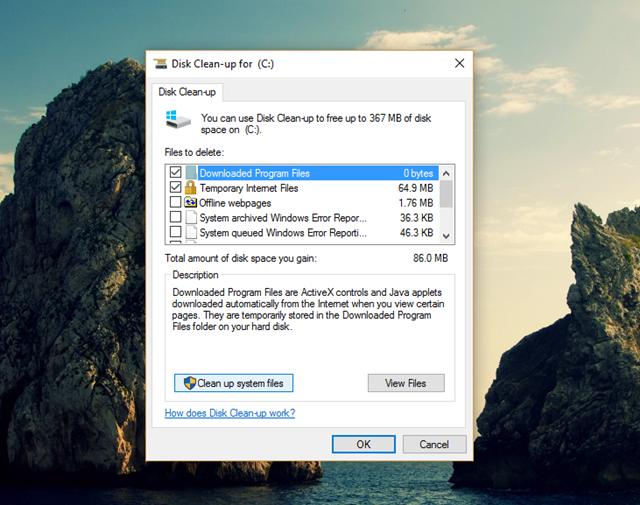Screen dimensions: 640x505
Task: Select the Temporary Internet Files row text
Action: click(x=249, y=188)
